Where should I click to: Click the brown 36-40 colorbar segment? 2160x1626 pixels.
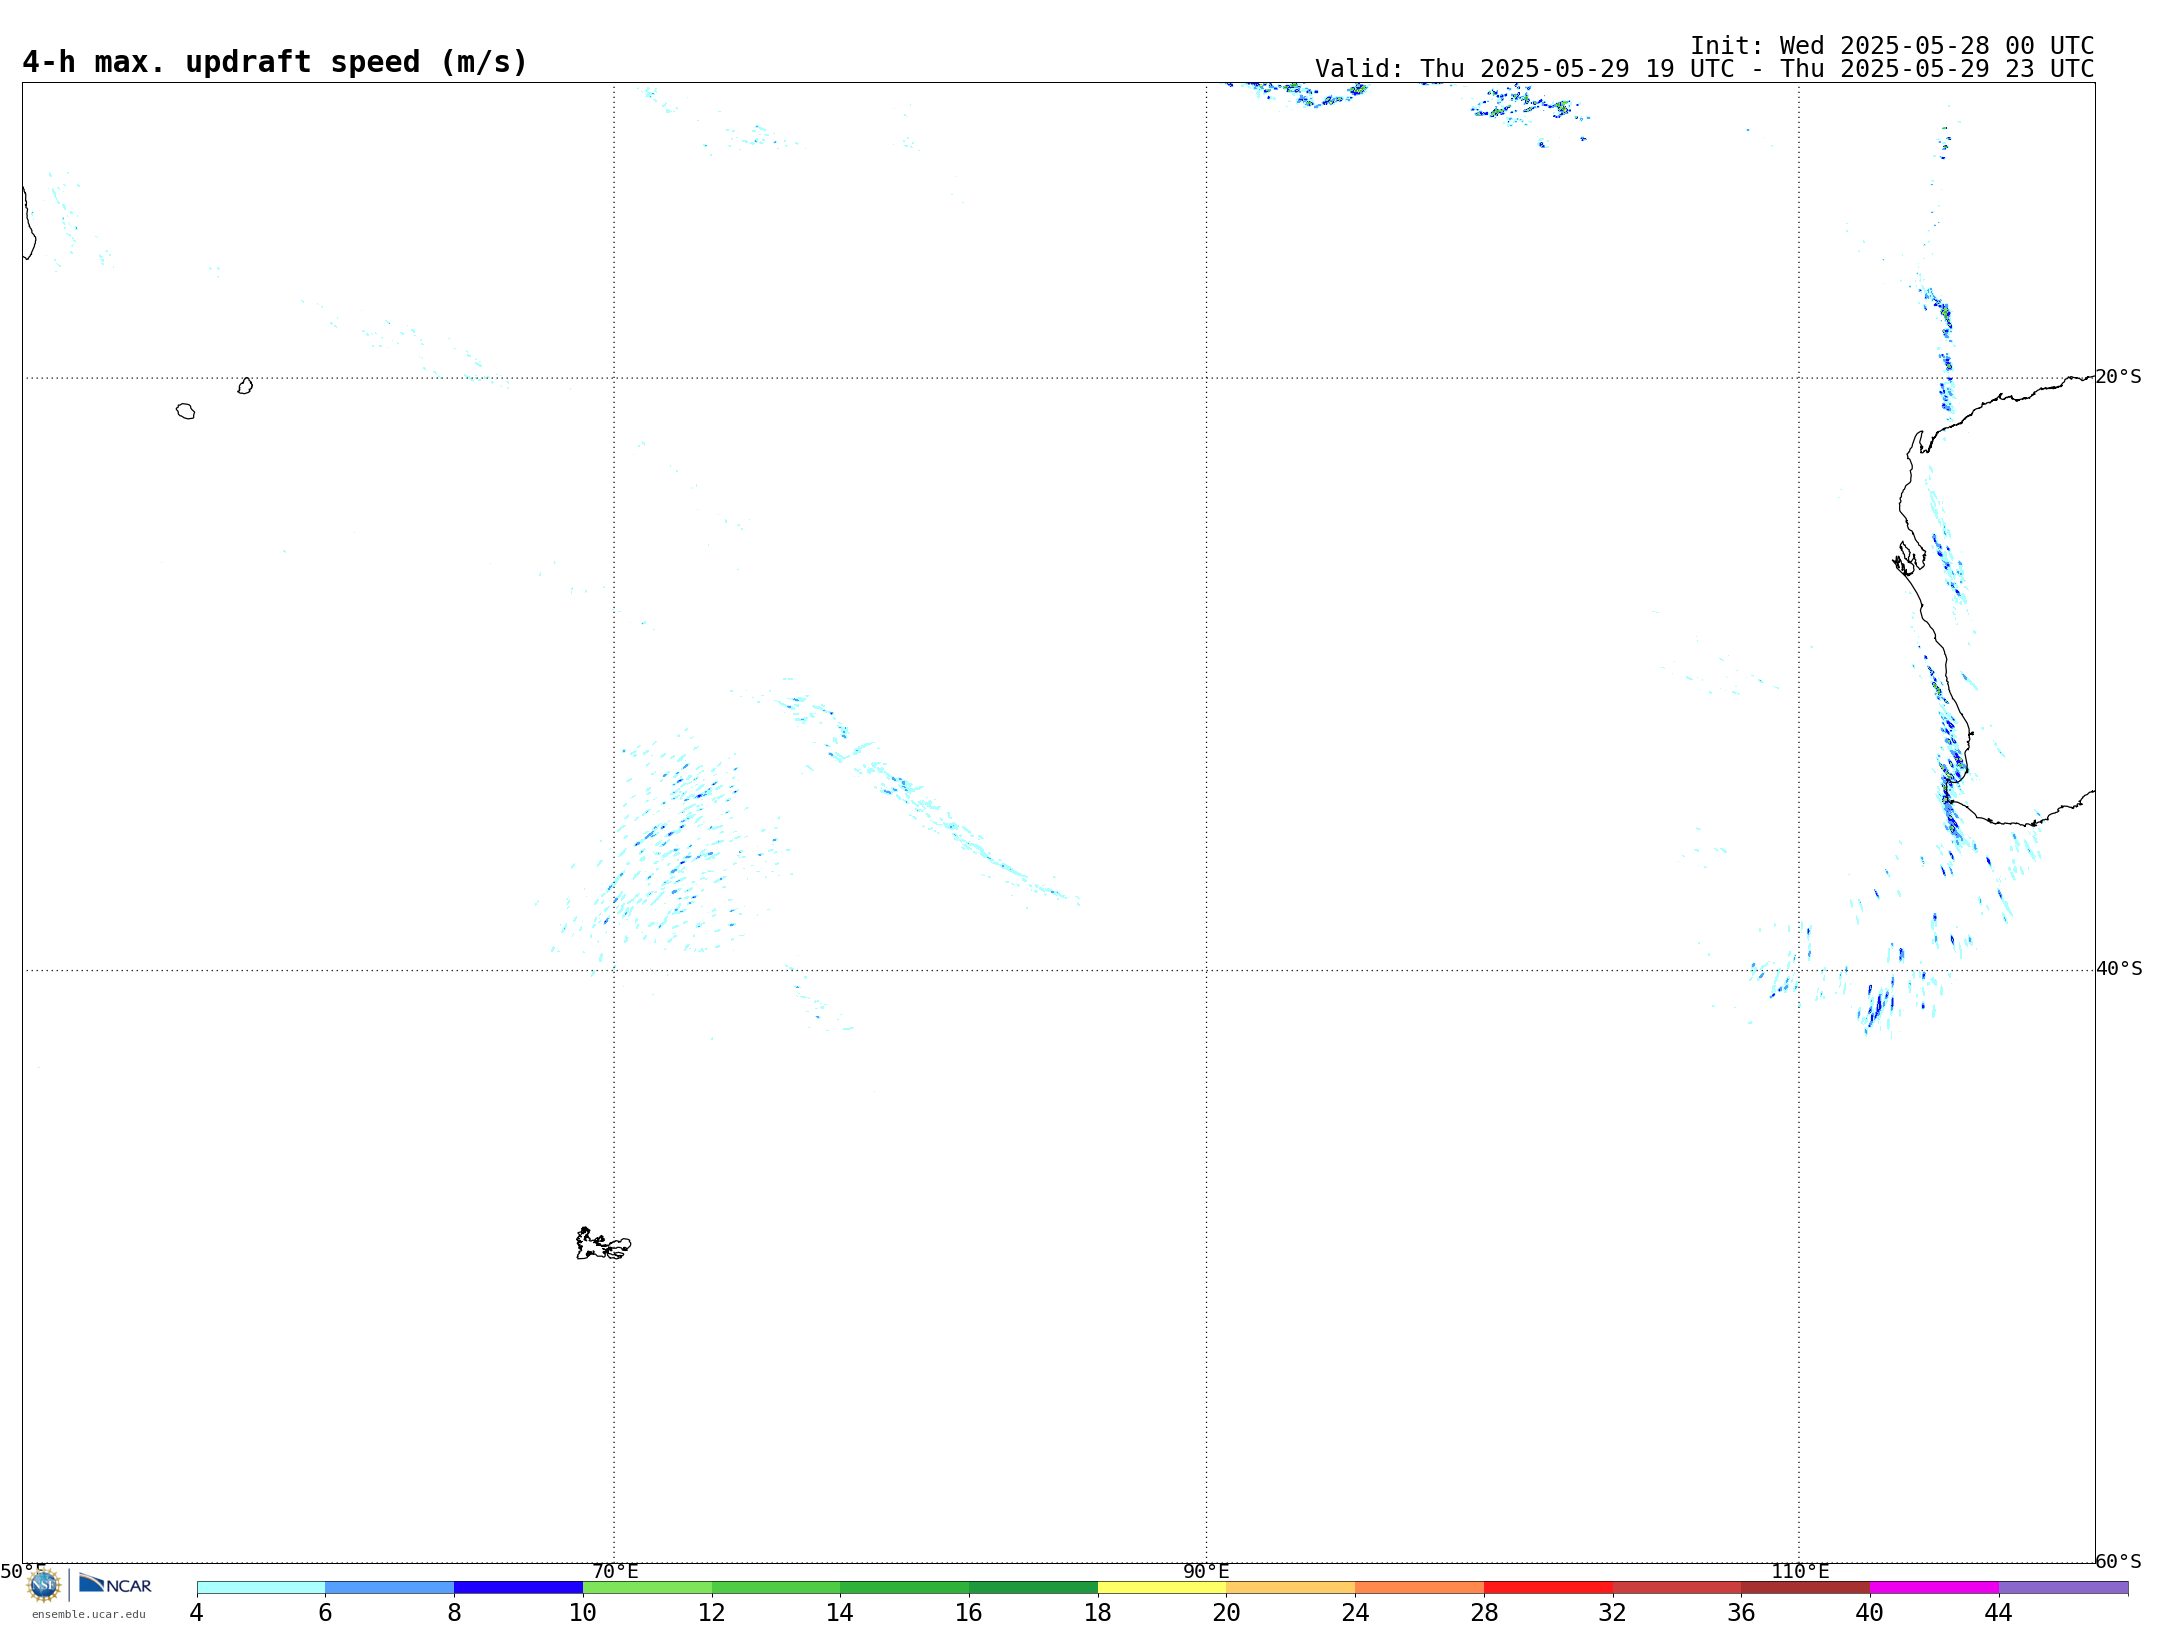1806,1588
